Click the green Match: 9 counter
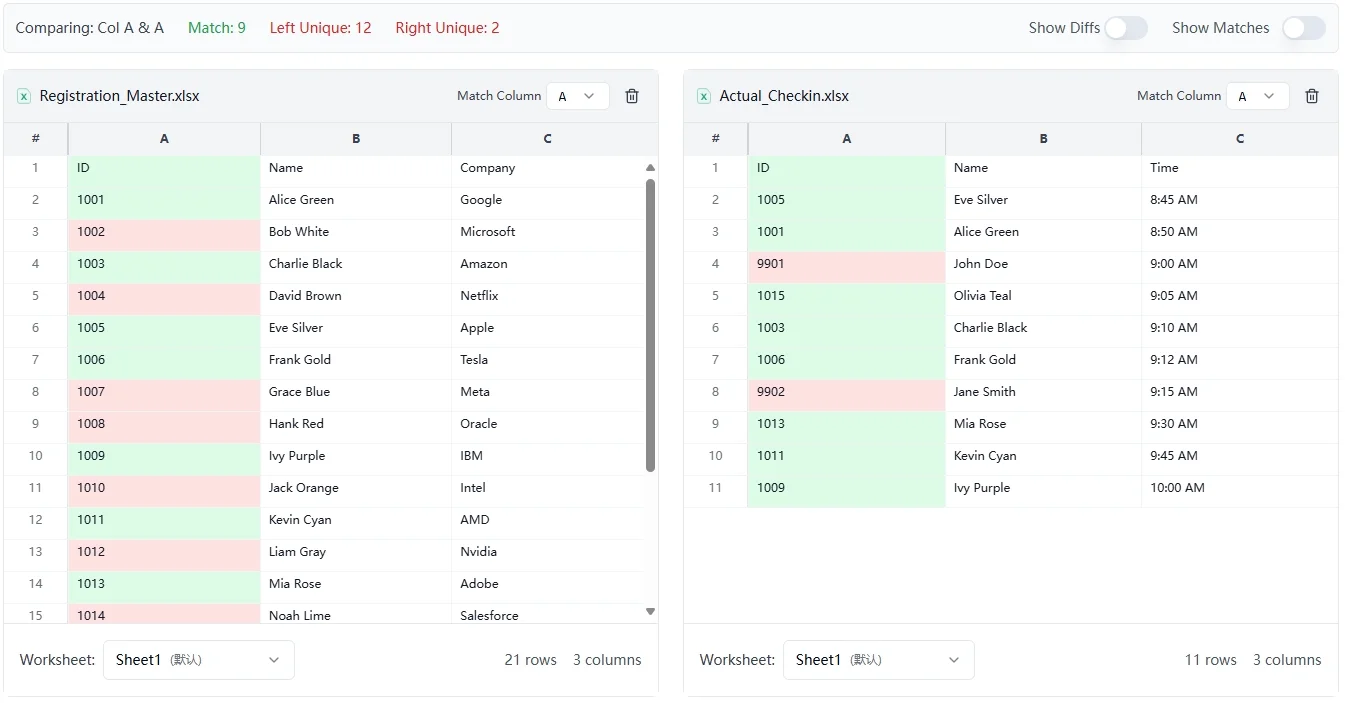The width and height of the screenshot is (1345, 703). (217, 27)
